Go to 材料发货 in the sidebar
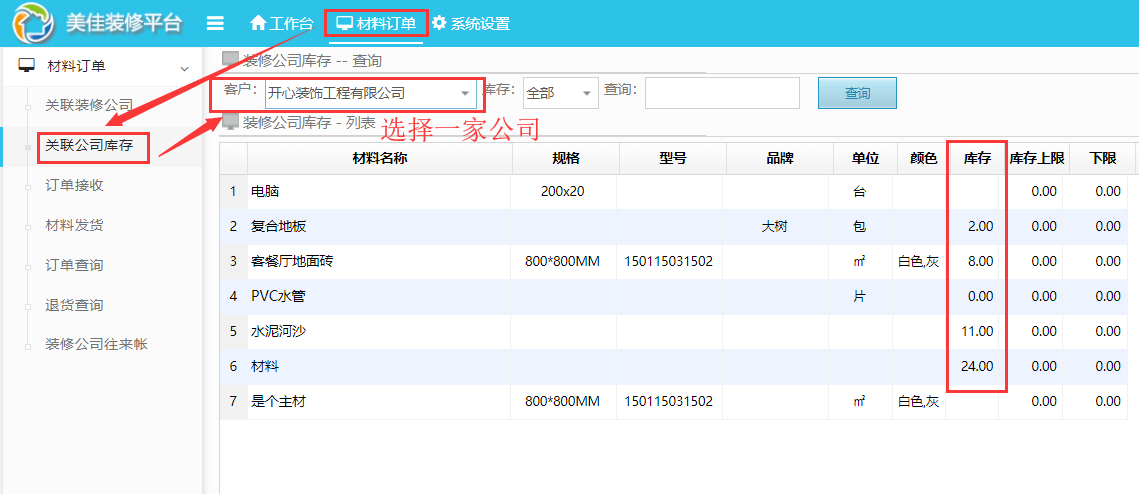The image size is (1139, 494). tap(74, 225)
